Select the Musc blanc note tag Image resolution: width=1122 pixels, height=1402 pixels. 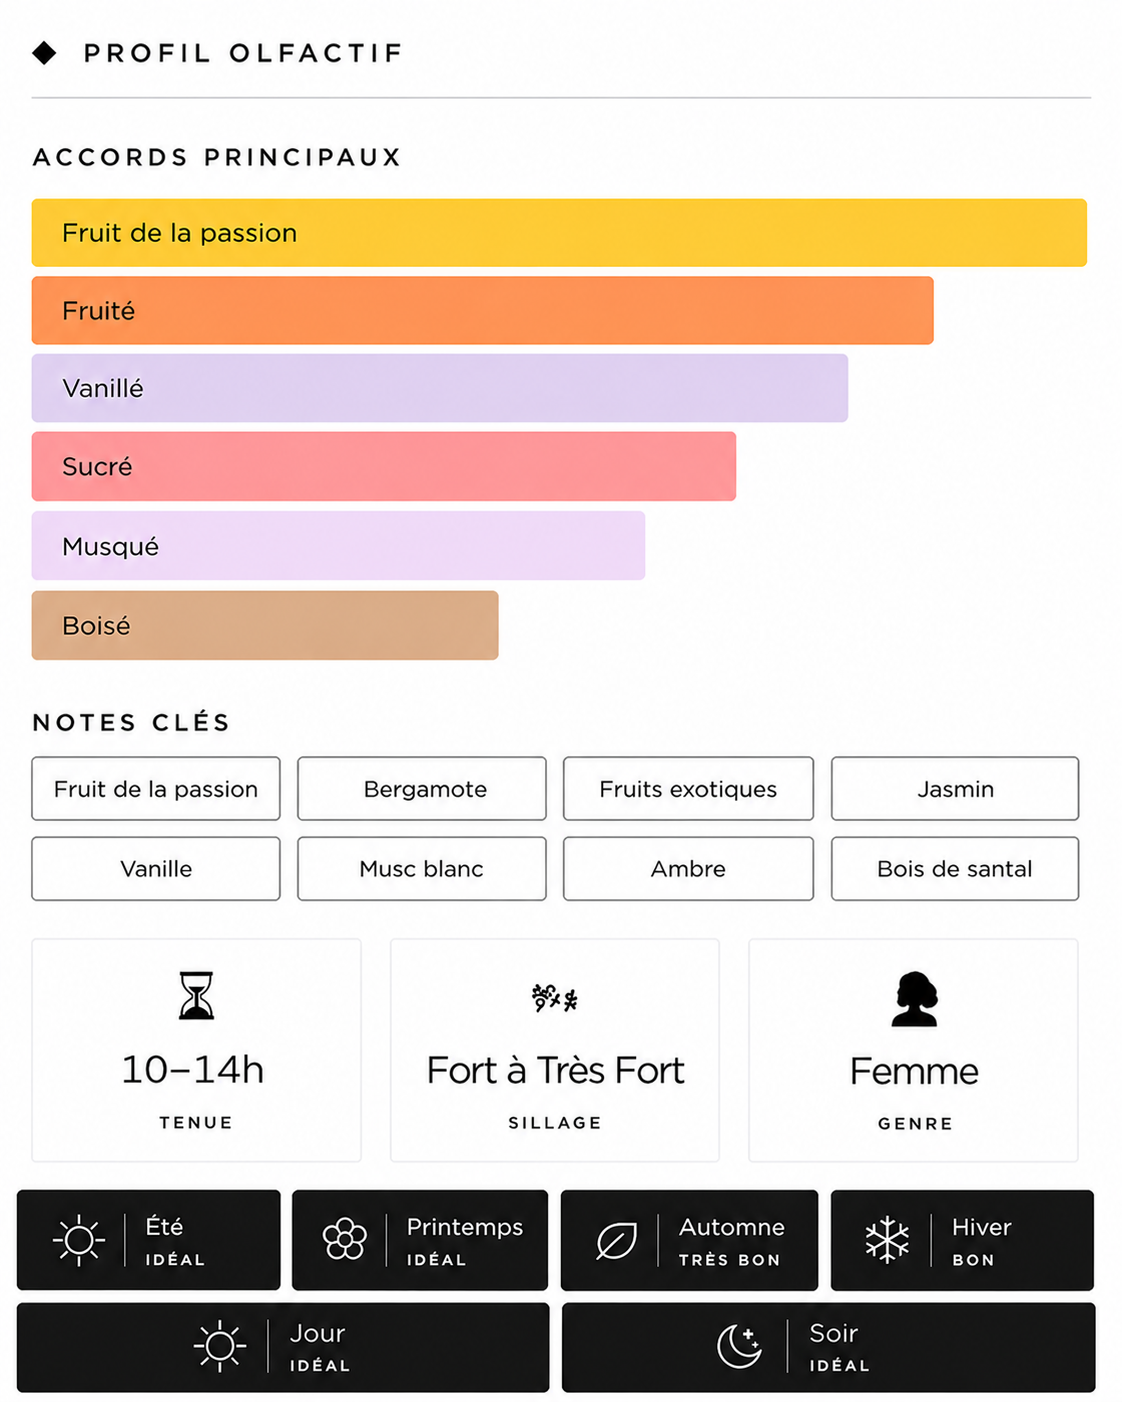pyautogui.click(x=422, y=869)
